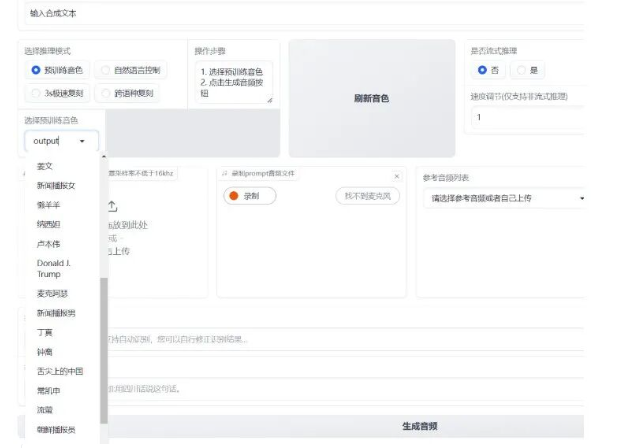This screenshot has width=636, height=448.
Task: Select the 跨语种复刻 inference mode
Action: (127, 93)
